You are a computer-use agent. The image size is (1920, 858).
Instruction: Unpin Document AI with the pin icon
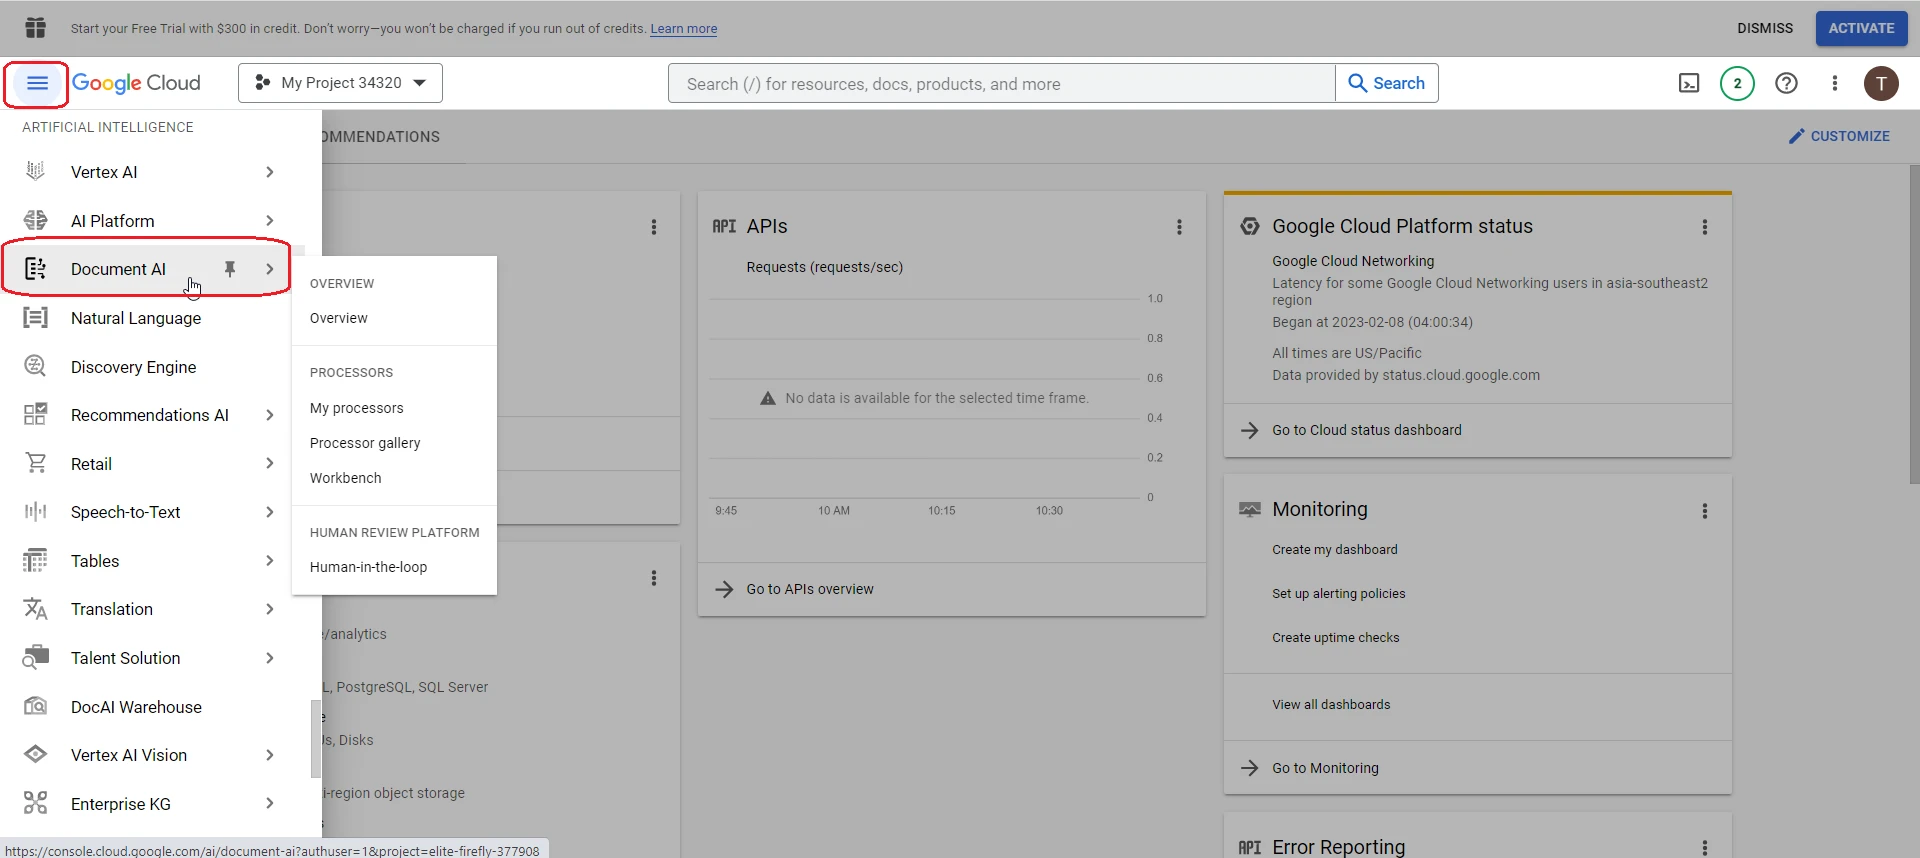coord(230,269)
